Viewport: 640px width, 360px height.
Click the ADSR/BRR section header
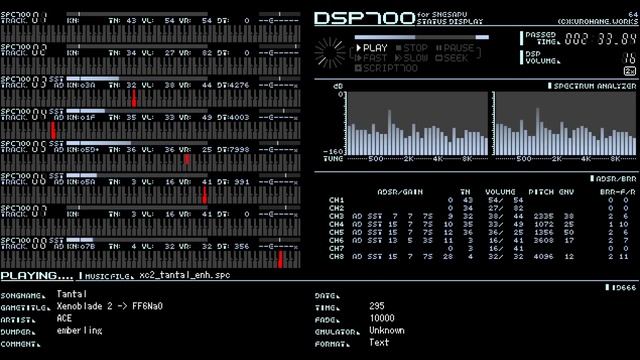(x=613, y=178)
